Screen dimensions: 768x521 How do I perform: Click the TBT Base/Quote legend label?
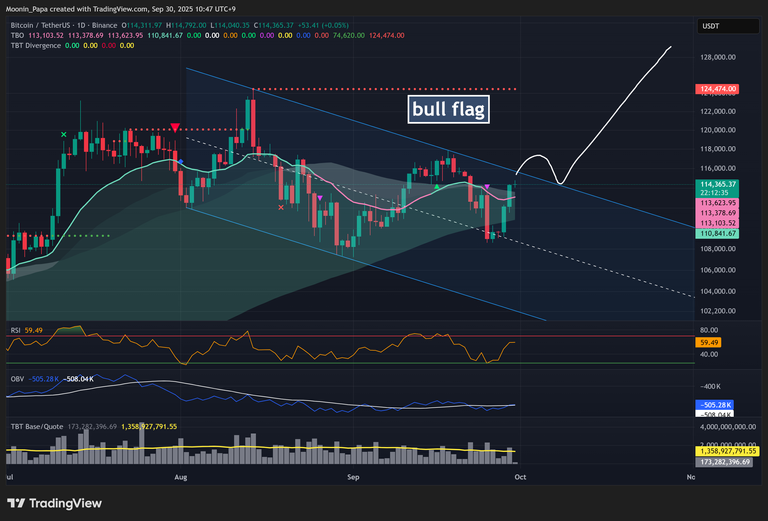click(x=37, y=426)
